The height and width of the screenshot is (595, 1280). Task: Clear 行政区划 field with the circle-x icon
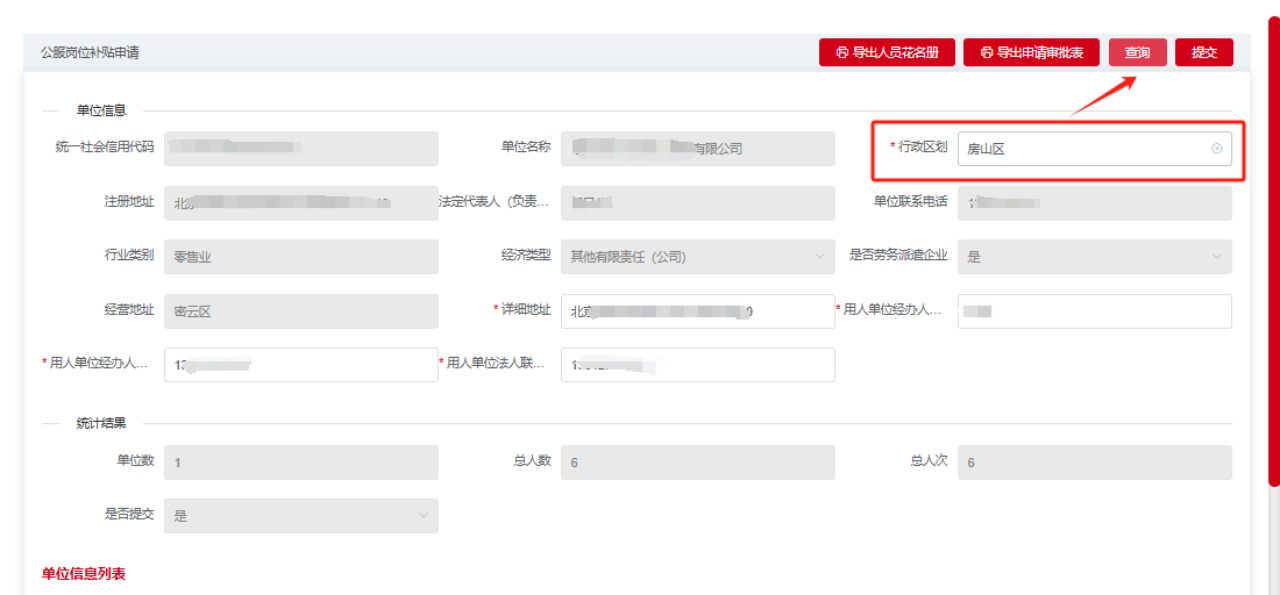(x=1217, y=149)
